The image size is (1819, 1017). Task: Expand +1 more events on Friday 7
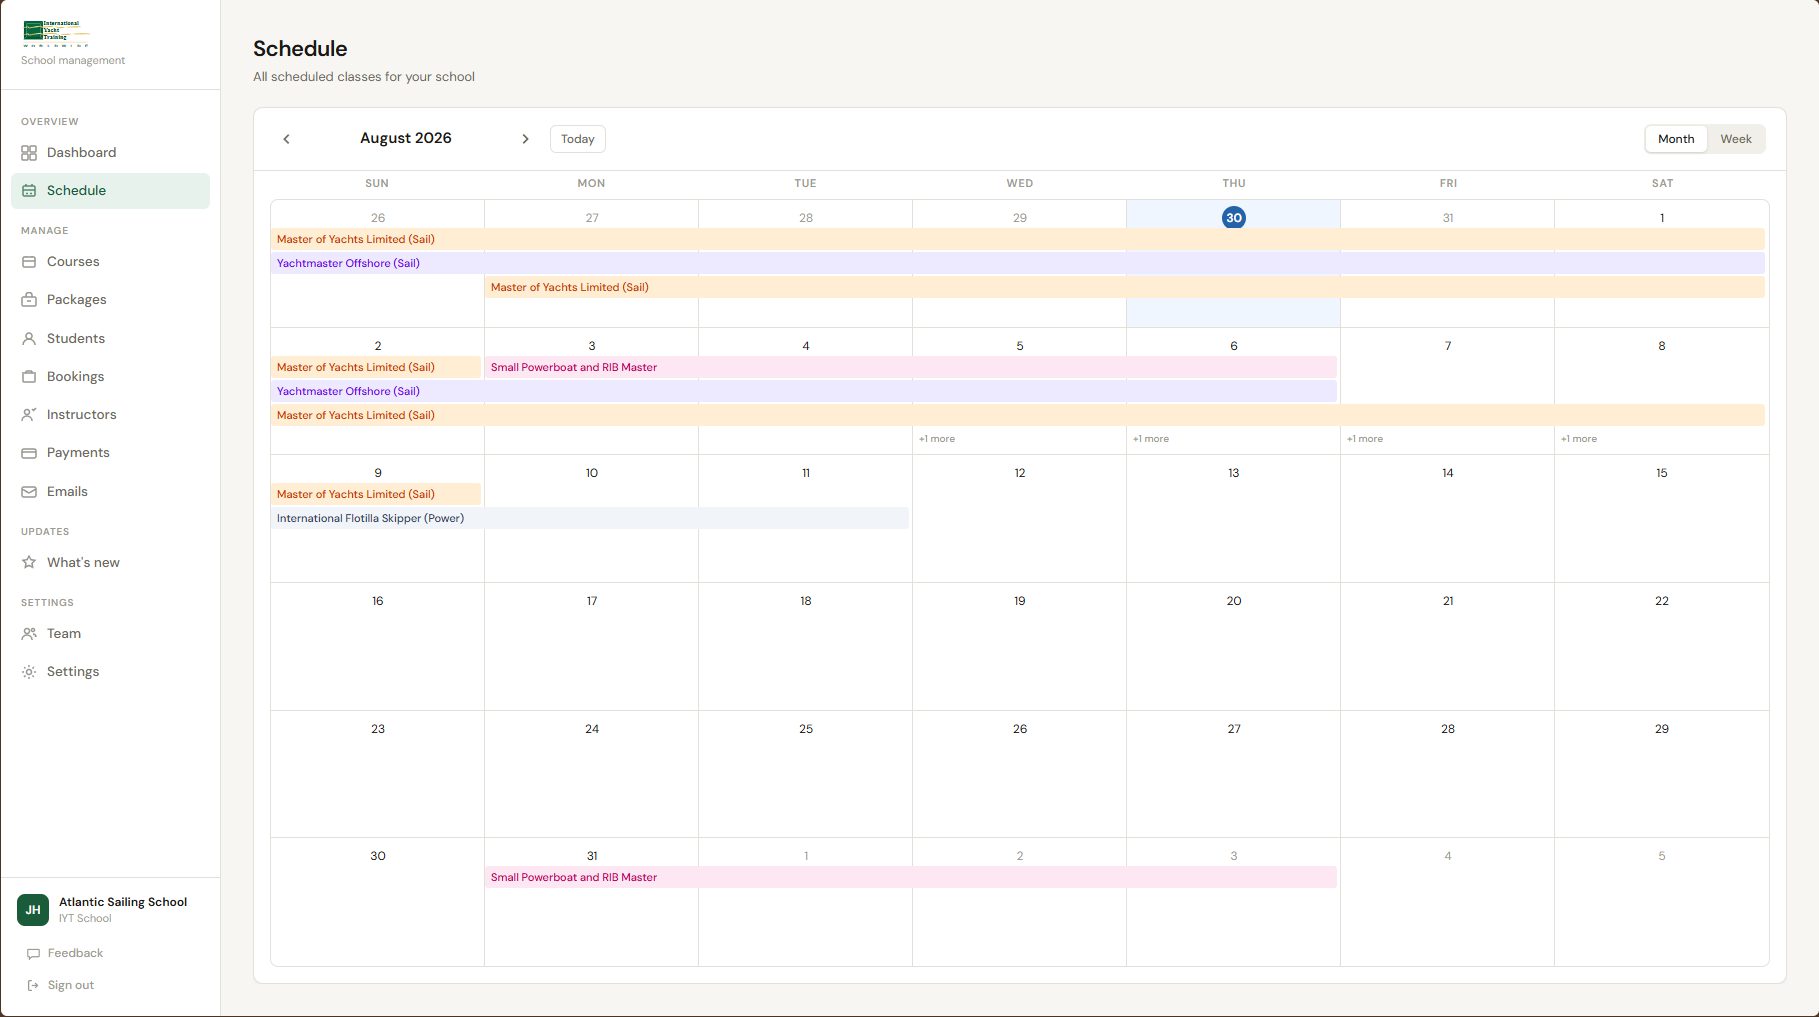[1365, 439]
